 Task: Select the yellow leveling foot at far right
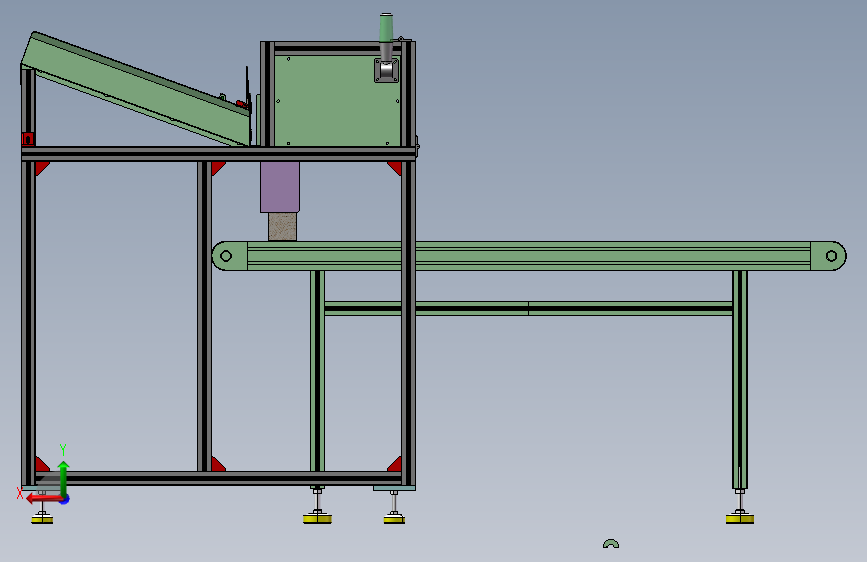point(740,519)
